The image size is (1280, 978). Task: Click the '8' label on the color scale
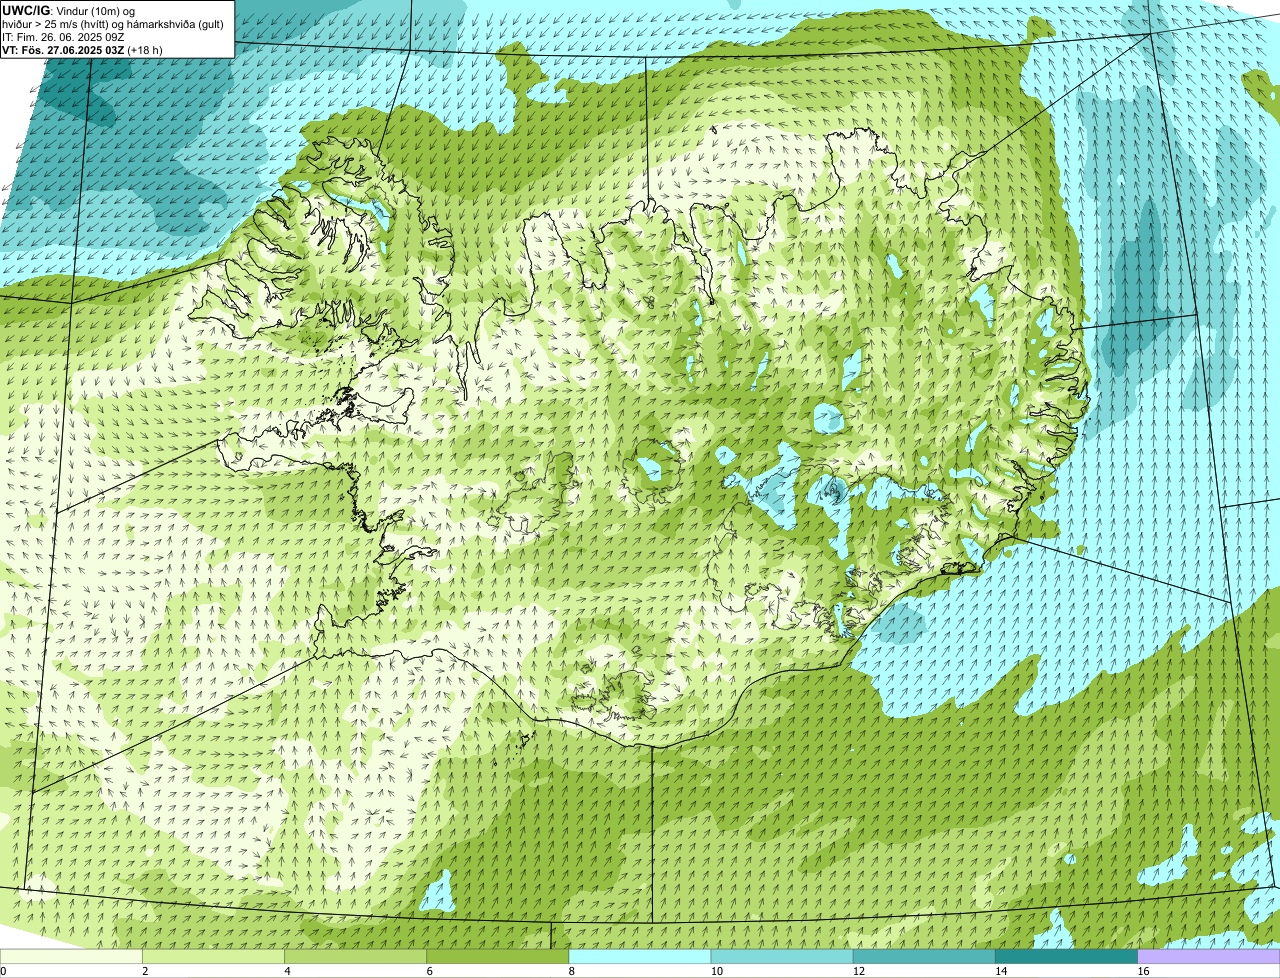572,971
